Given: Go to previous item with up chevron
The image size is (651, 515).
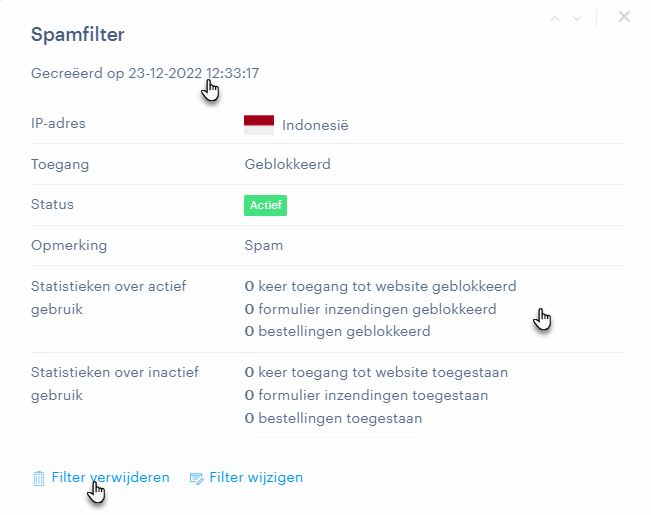Looking at the screenshot, I should 555,18.
